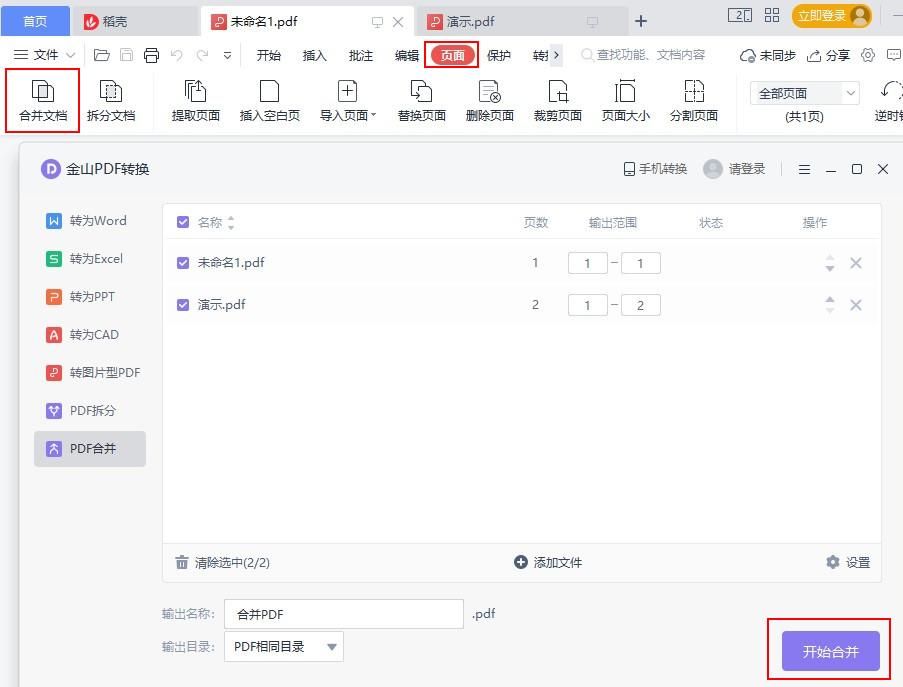Viewport: 903px width, 687px height.
Task: Click the new tab plus icon
Action: pos(640,21)
